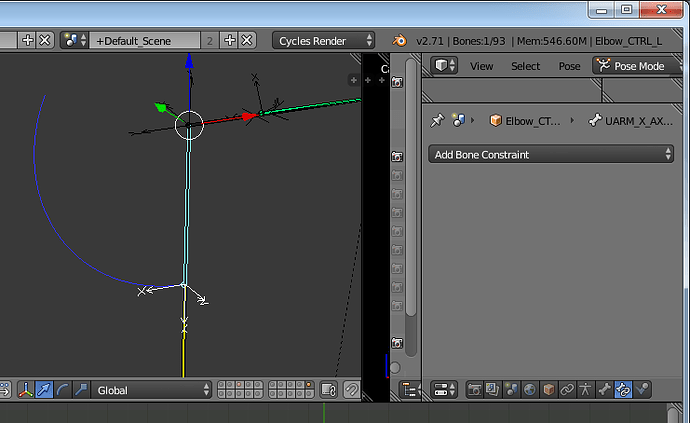690x423 pixels.
Task: Switch to the Object cube tab
Action: 548,390
